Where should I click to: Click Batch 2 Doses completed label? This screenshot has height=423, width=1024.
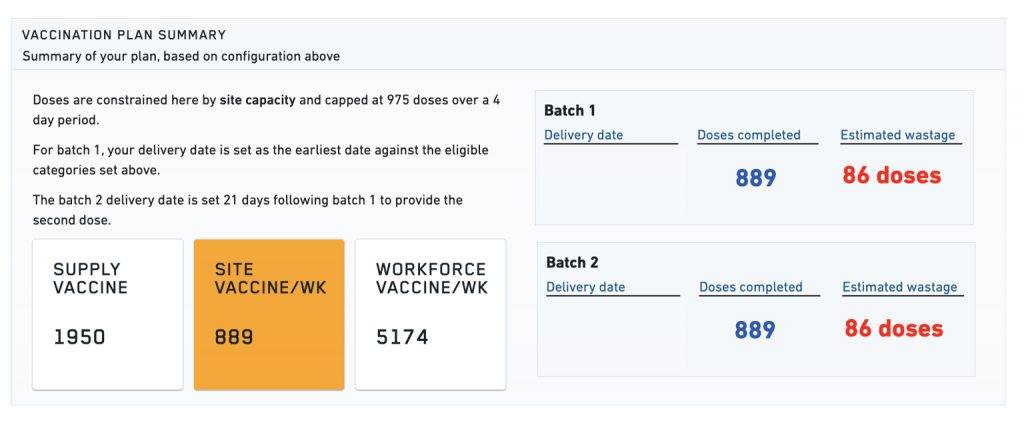coord(751,287)
